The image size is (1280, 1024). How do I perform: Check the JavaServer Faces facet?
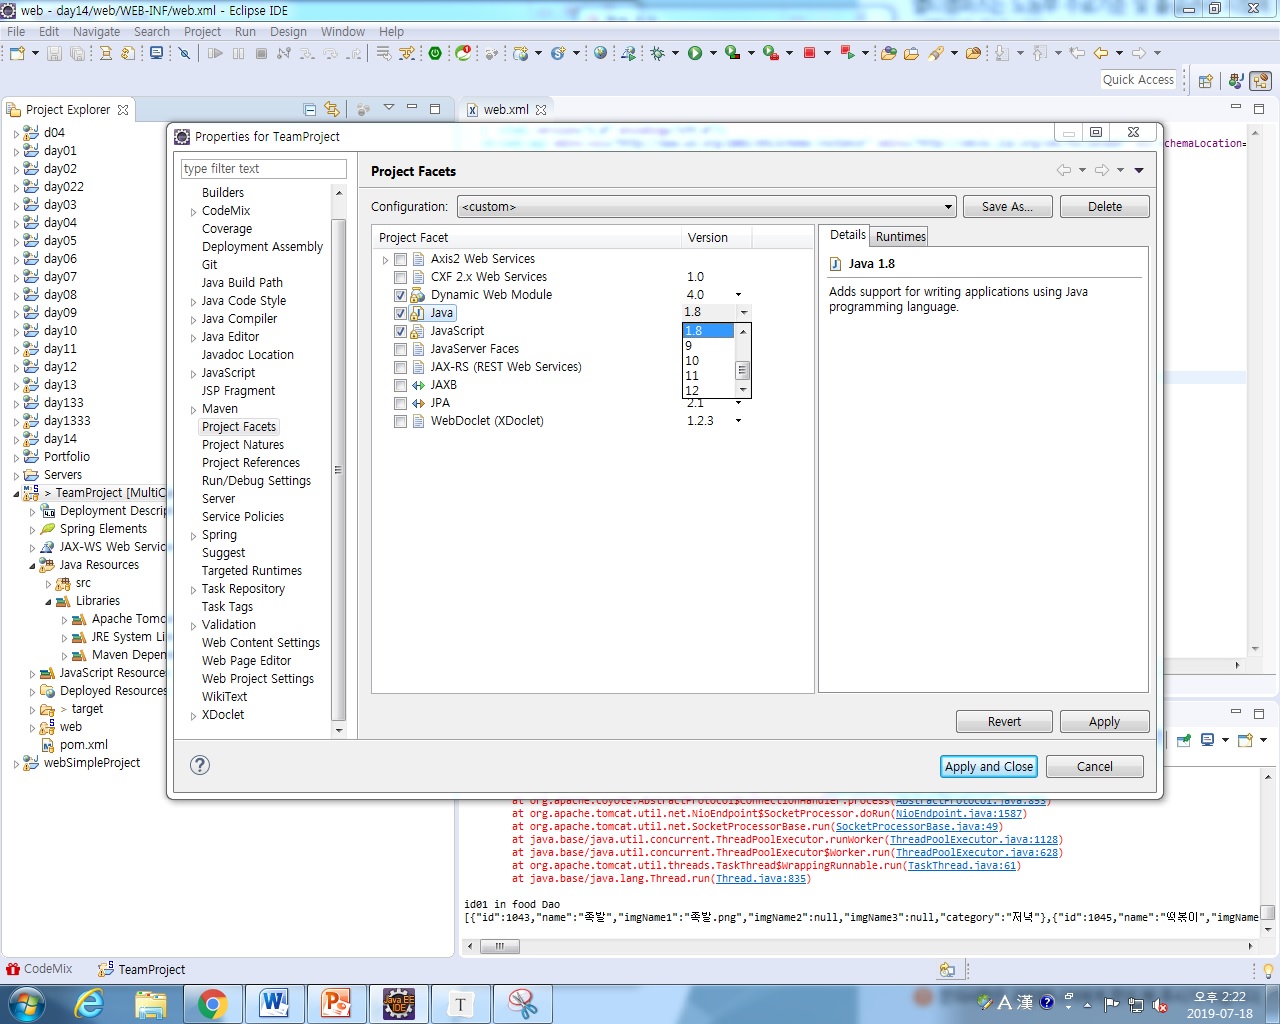(x=400, y=349)
